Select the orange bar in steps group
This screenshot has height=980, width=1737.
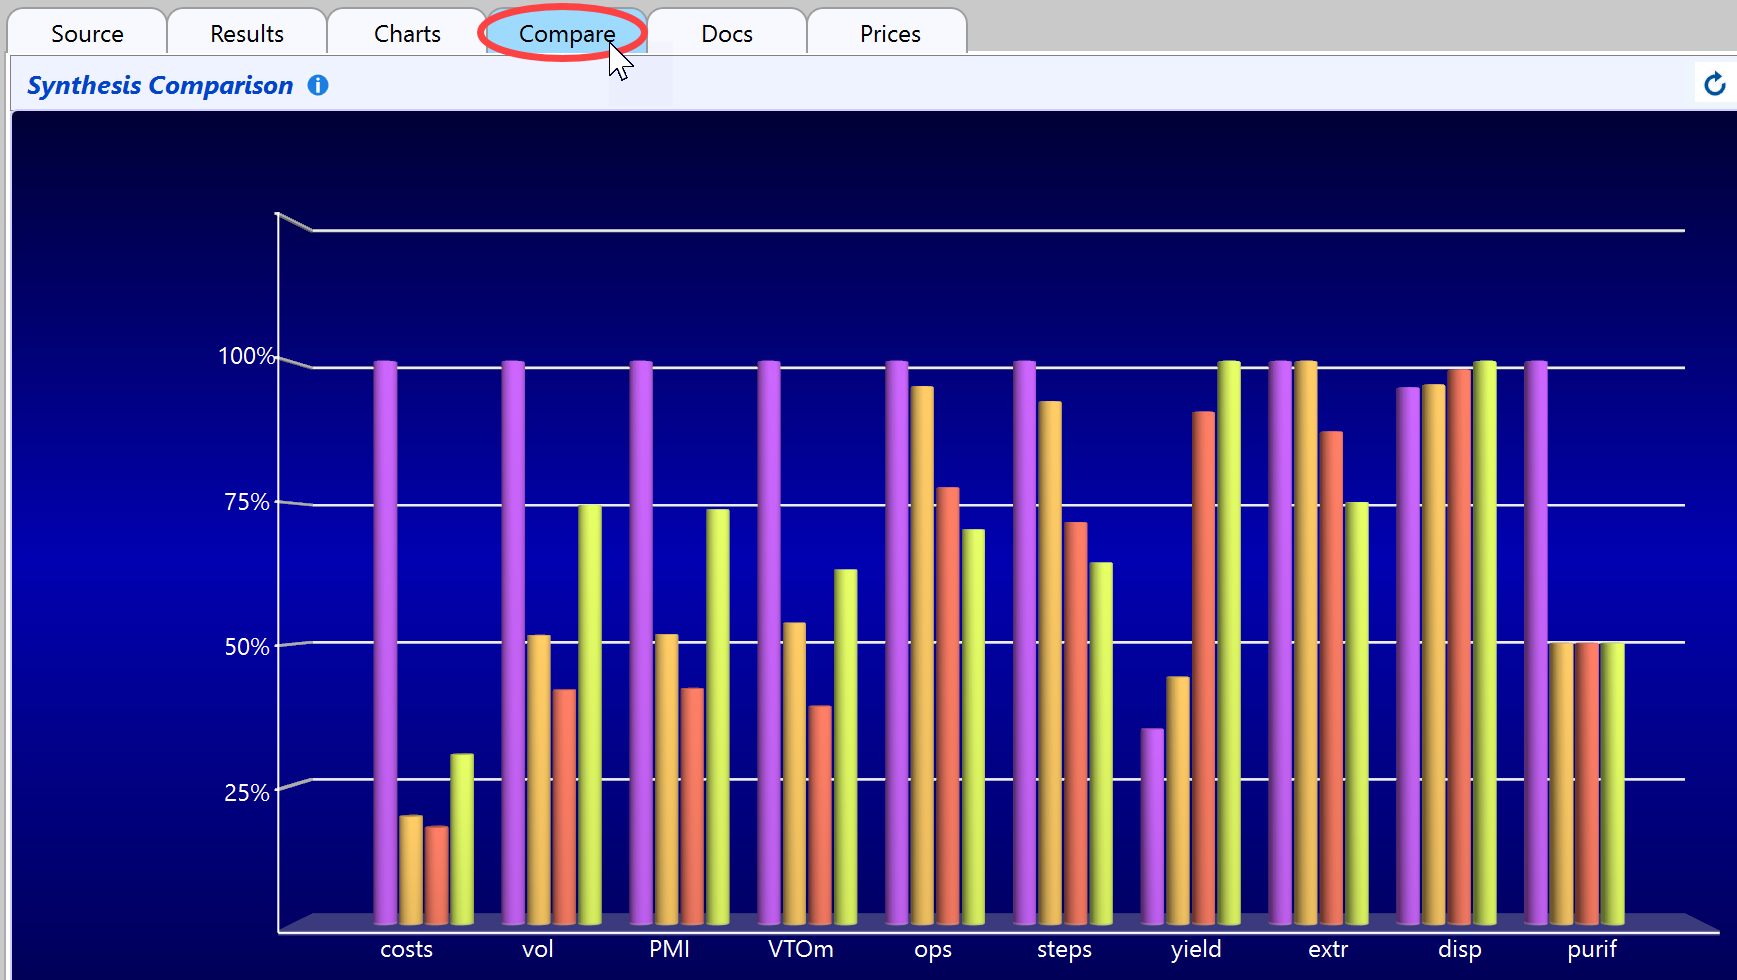click(1050, 663)
